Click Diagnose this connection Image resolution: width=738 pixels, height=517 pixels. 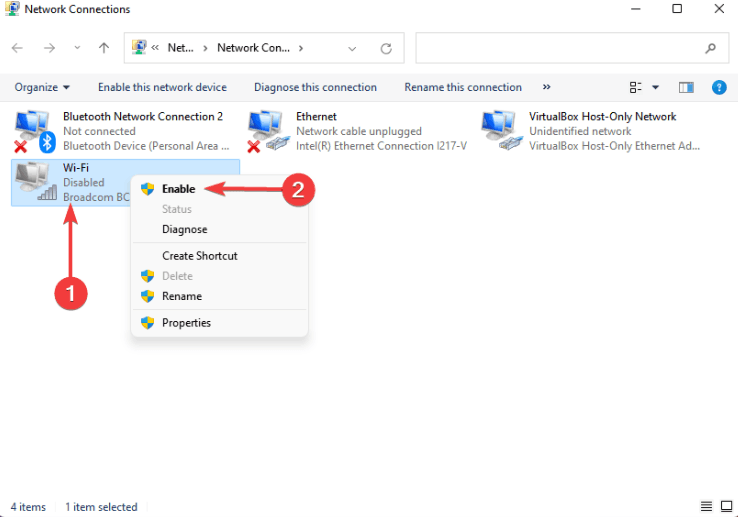(x=315, y=87)
